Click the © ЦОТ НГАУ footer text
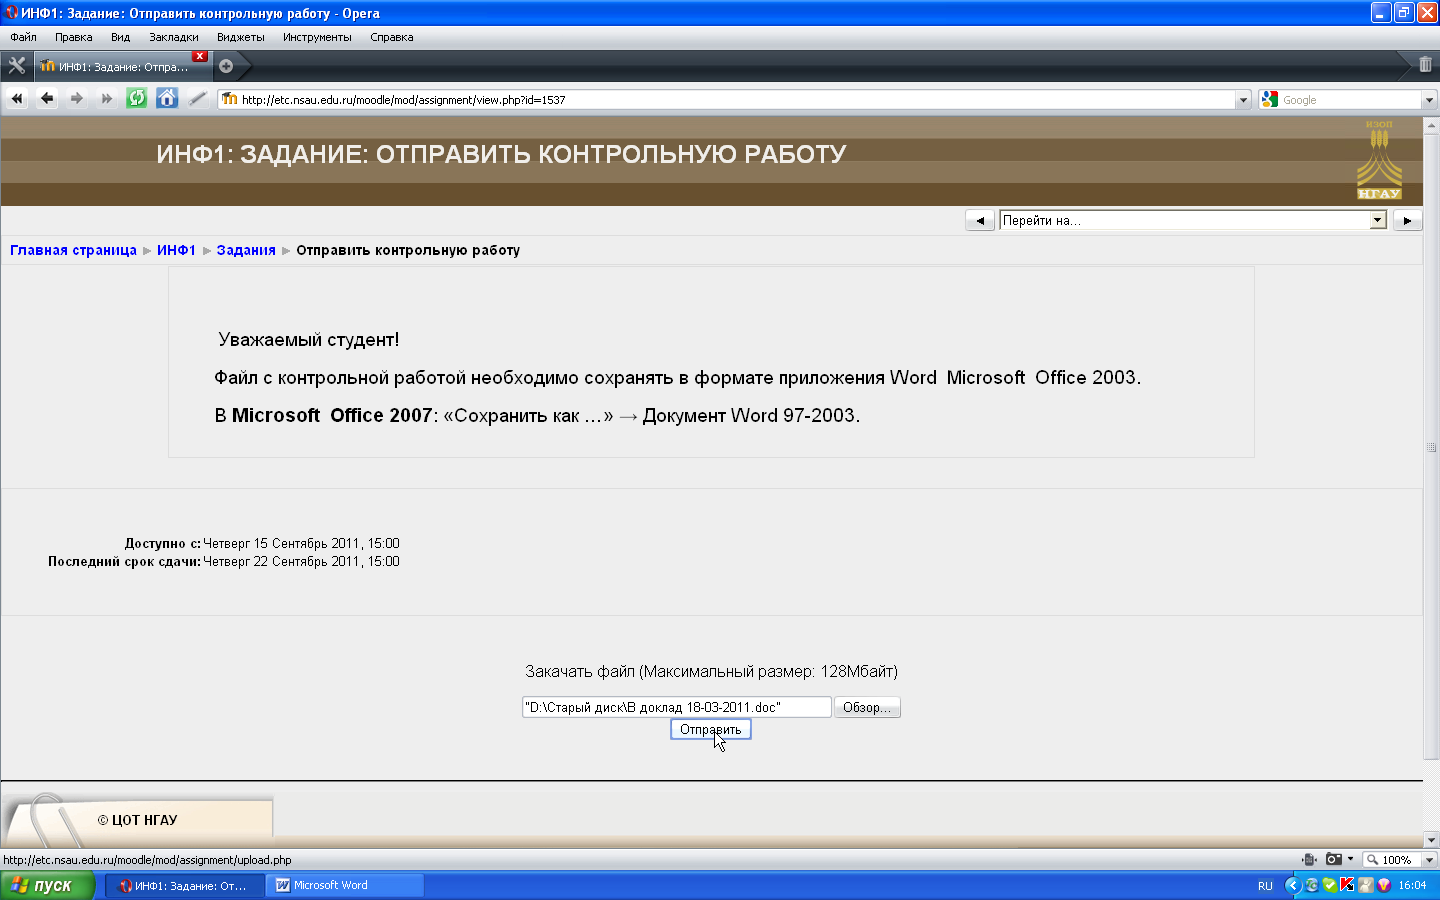The height and width of the screenshot is (900, 1440). click(x=137, y=820)
